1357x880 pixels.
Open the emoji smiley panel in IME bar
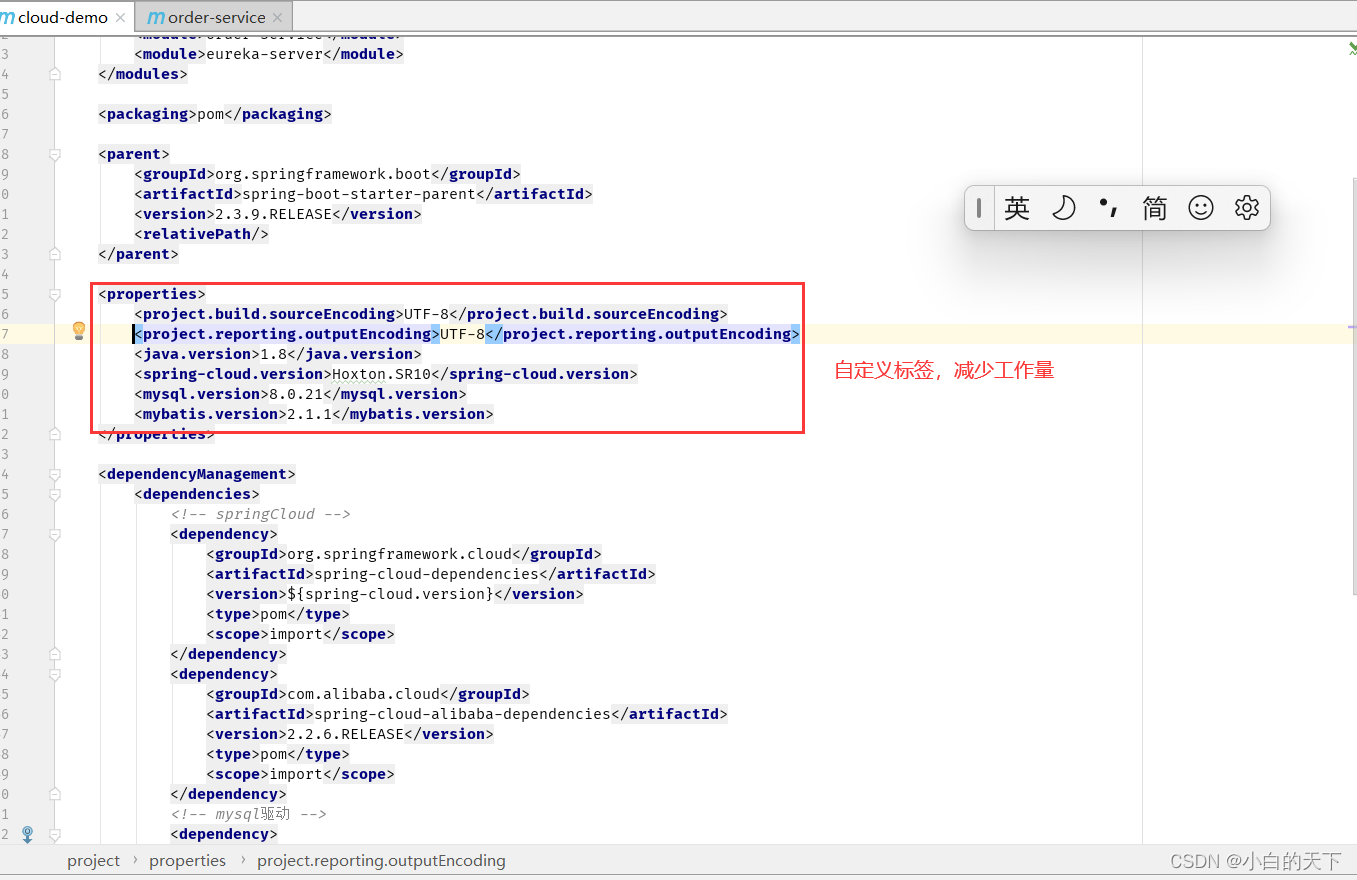pos(1200,208)
